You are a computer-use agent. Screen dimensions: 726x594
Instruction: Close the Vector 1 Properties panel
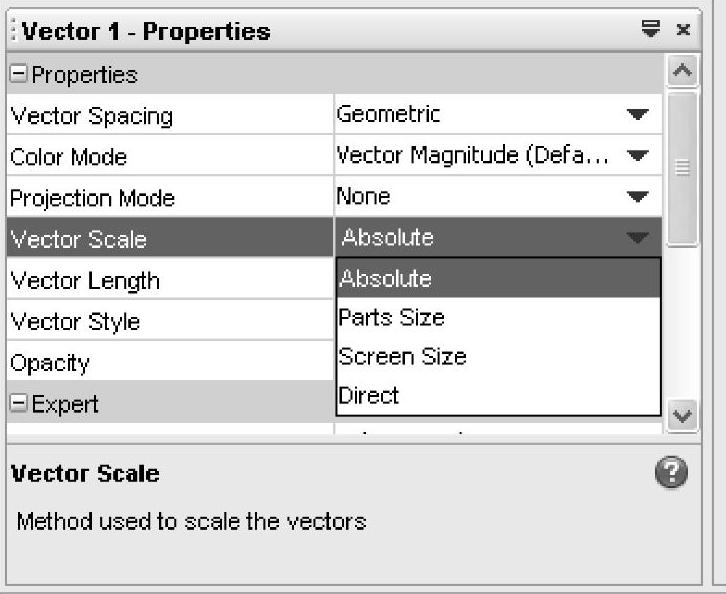click(x=683, y=30)
